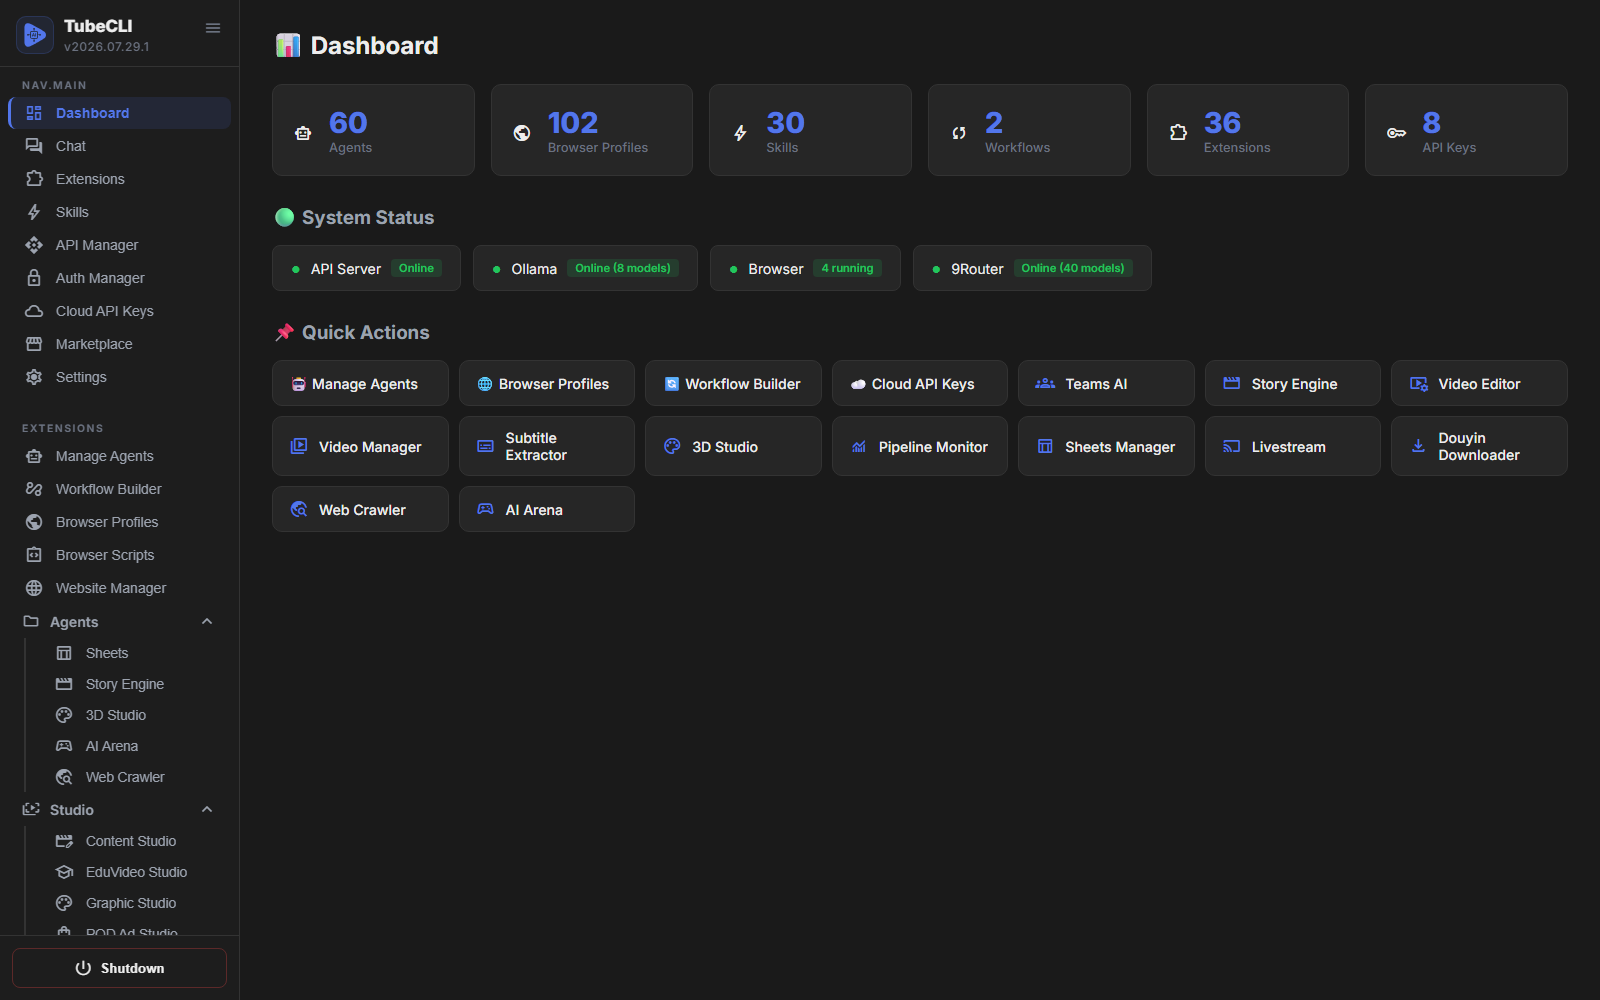Click the Video Editor quick action icon
The width and height of the screenshot is (1600, 1000).
[x=1419, y=384]
